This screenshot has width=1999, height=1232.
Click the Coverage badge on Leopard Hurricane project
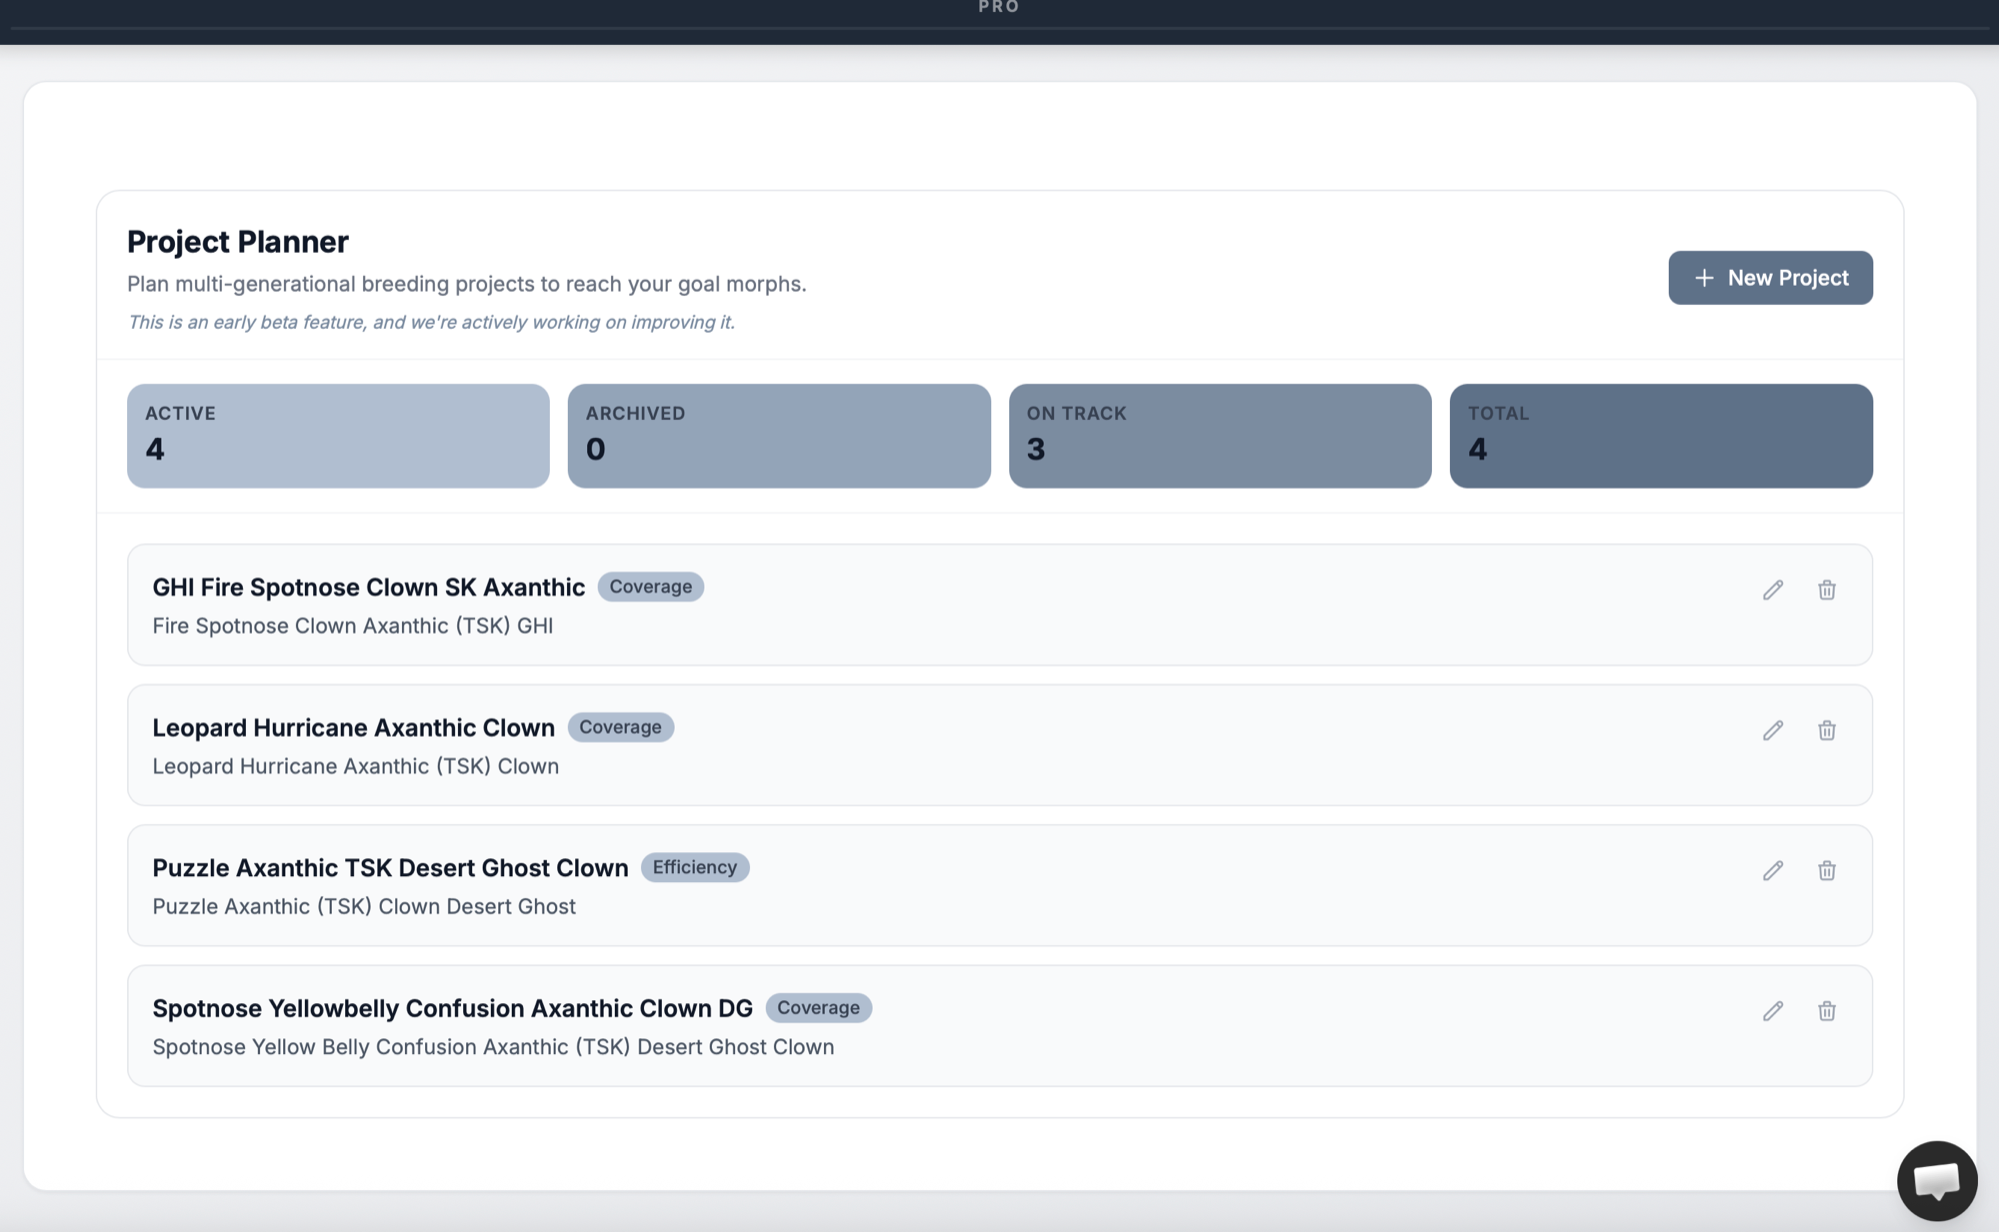tap(621, 727)
